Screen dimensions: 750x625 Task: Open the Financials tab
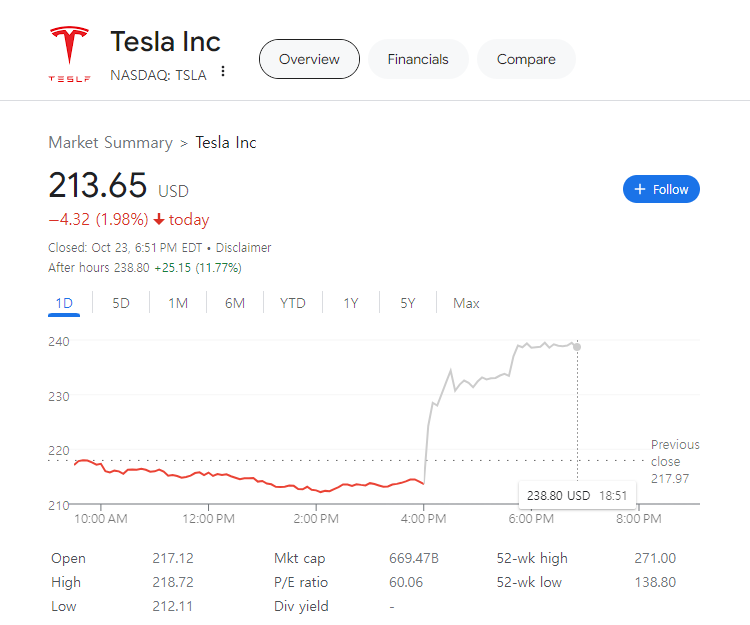coord(418,59)
